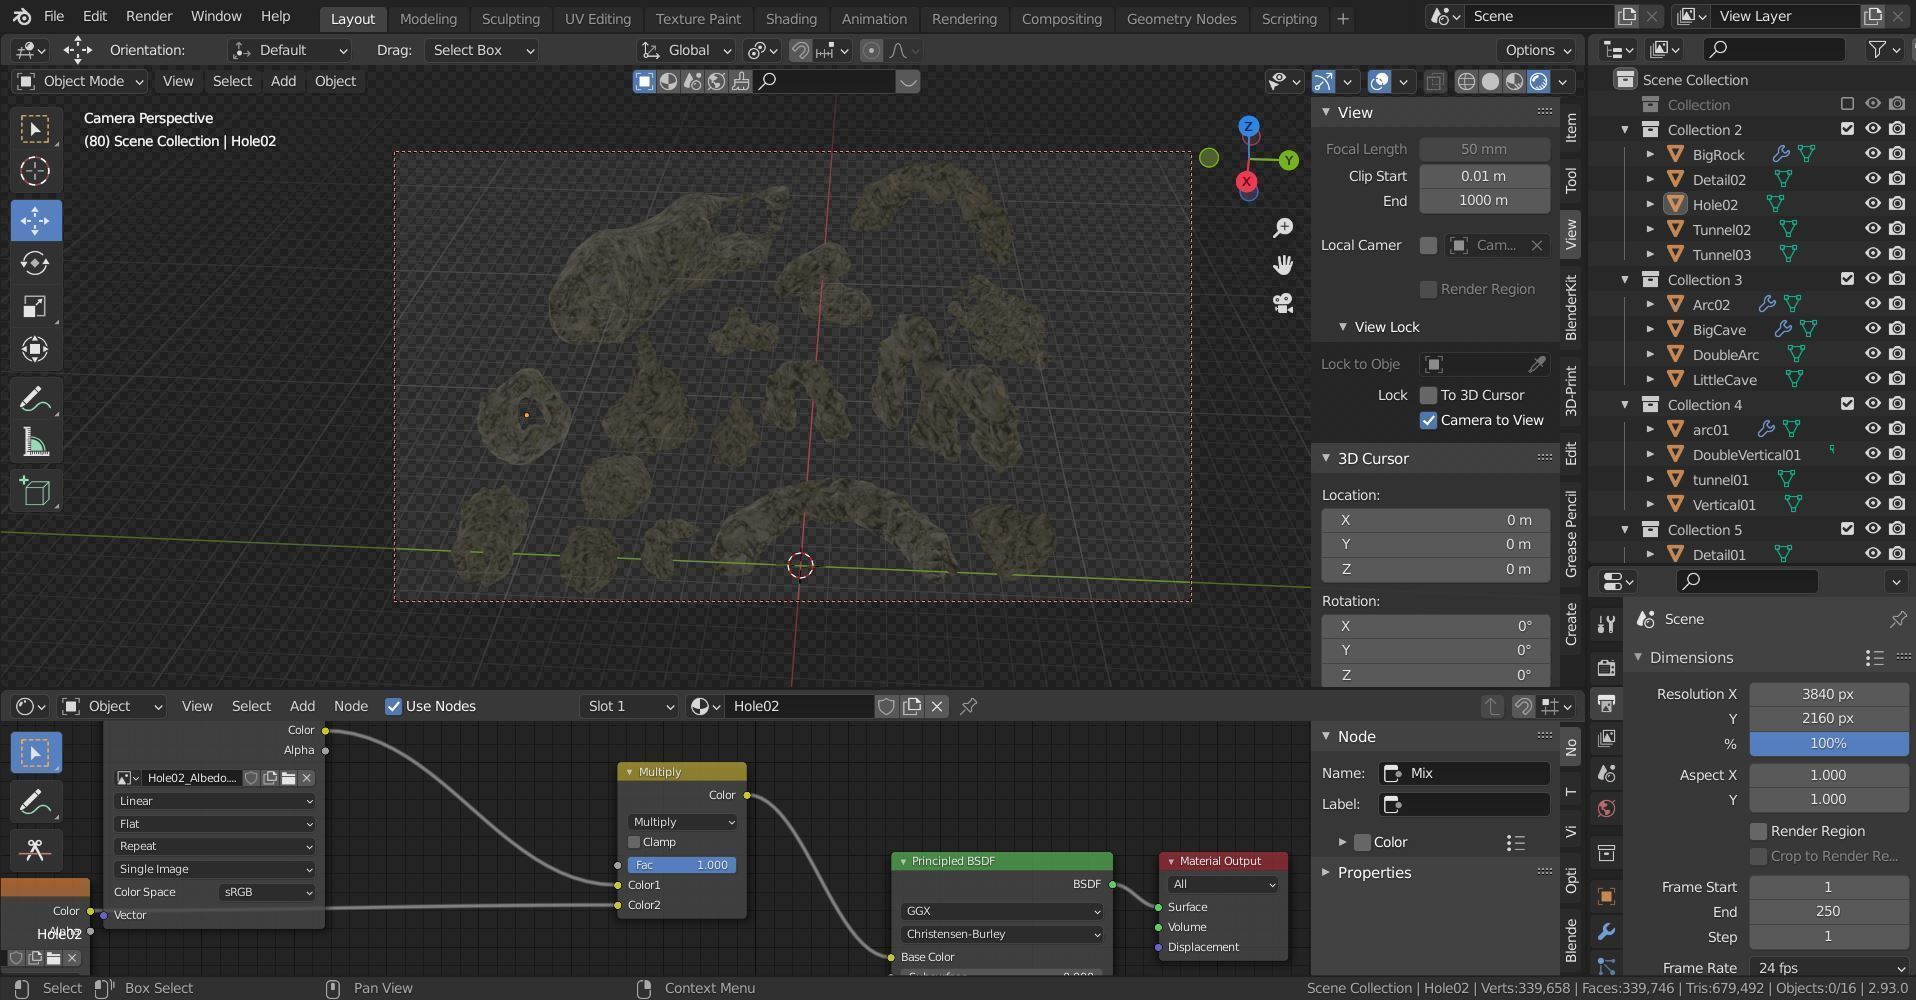Image resolution: width=1916 pixels, height=1000 pixels.
Task: Pick the Scale tool
Action: point(35,306)
